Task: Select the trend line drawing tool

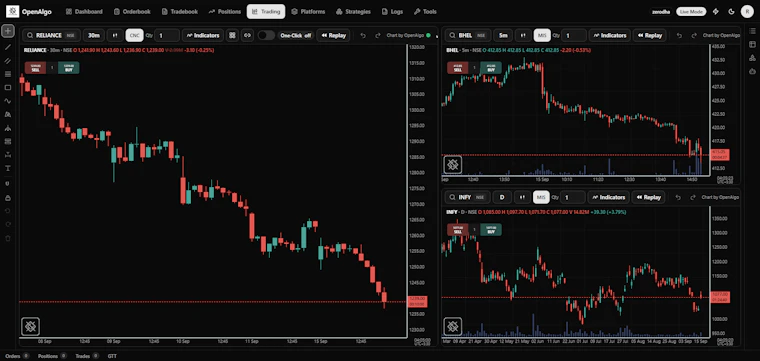Action: pos(8,47)
